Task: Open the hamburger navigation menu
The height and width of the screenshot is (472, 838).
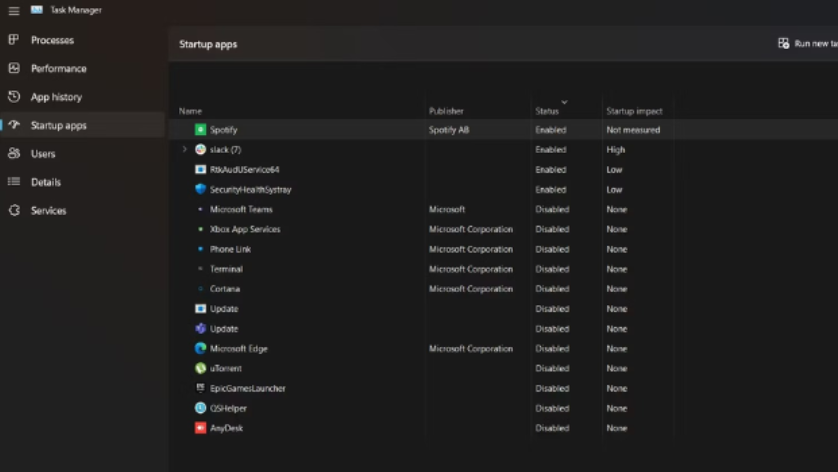Action: coord(14,11)
